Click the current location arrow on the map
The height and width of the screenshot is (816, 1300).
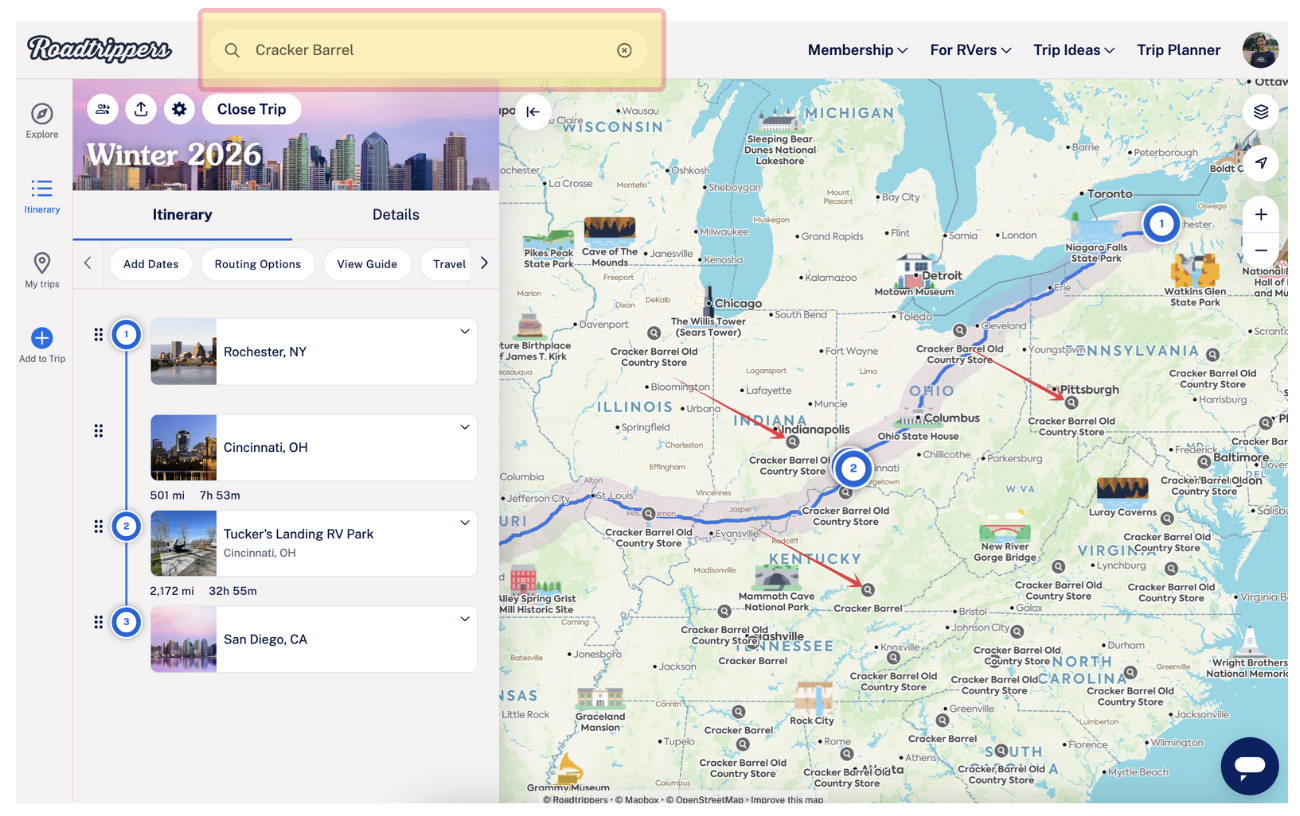[1261, 163]
